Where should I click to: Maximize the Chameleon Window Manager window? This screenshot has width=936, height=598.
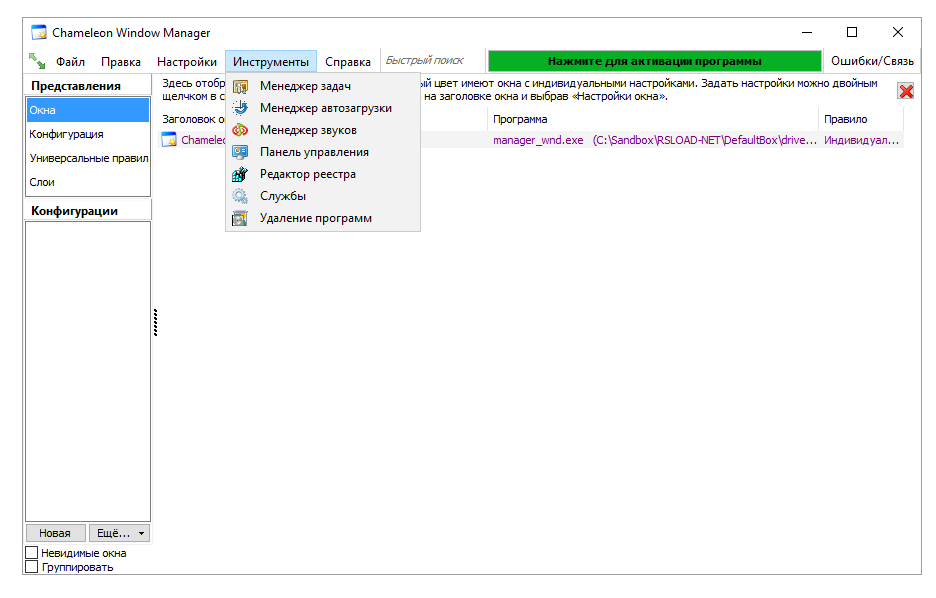(x=852, y=32)
